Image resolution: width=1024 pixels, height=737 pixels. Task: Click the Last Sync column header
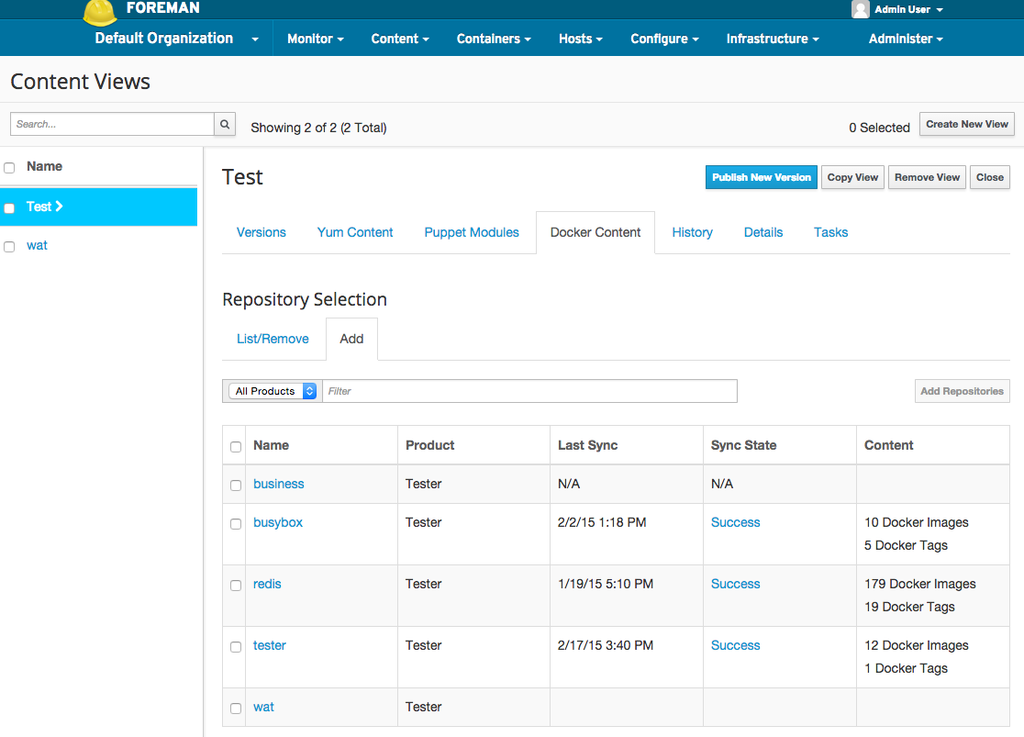point(588,445)
